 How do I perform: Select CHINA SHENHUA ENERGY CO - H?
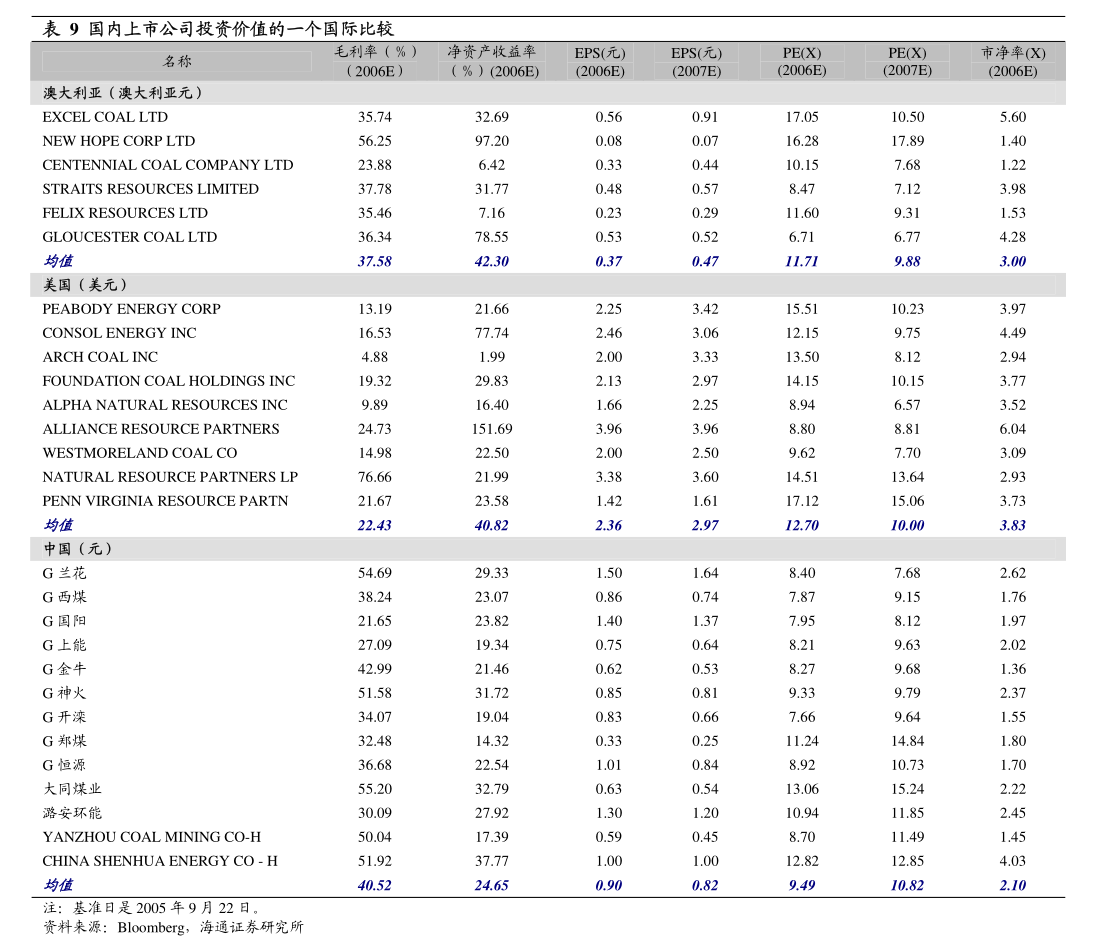tap(160, 861)
